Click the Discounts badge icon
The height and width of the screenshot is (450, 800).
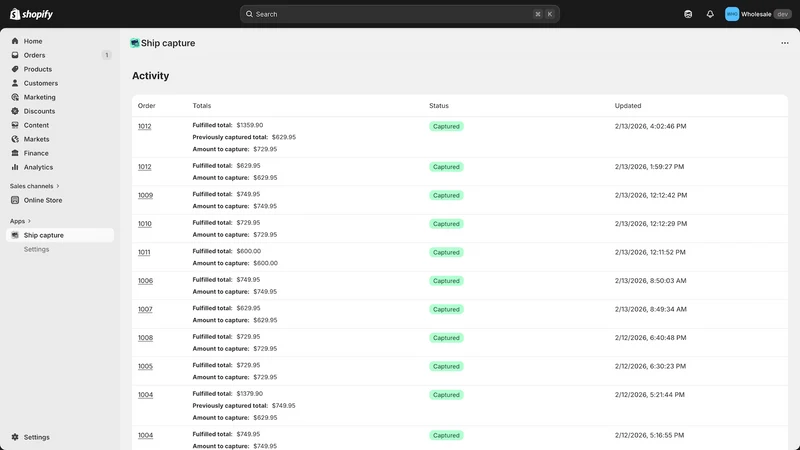(x=15, y=111)
